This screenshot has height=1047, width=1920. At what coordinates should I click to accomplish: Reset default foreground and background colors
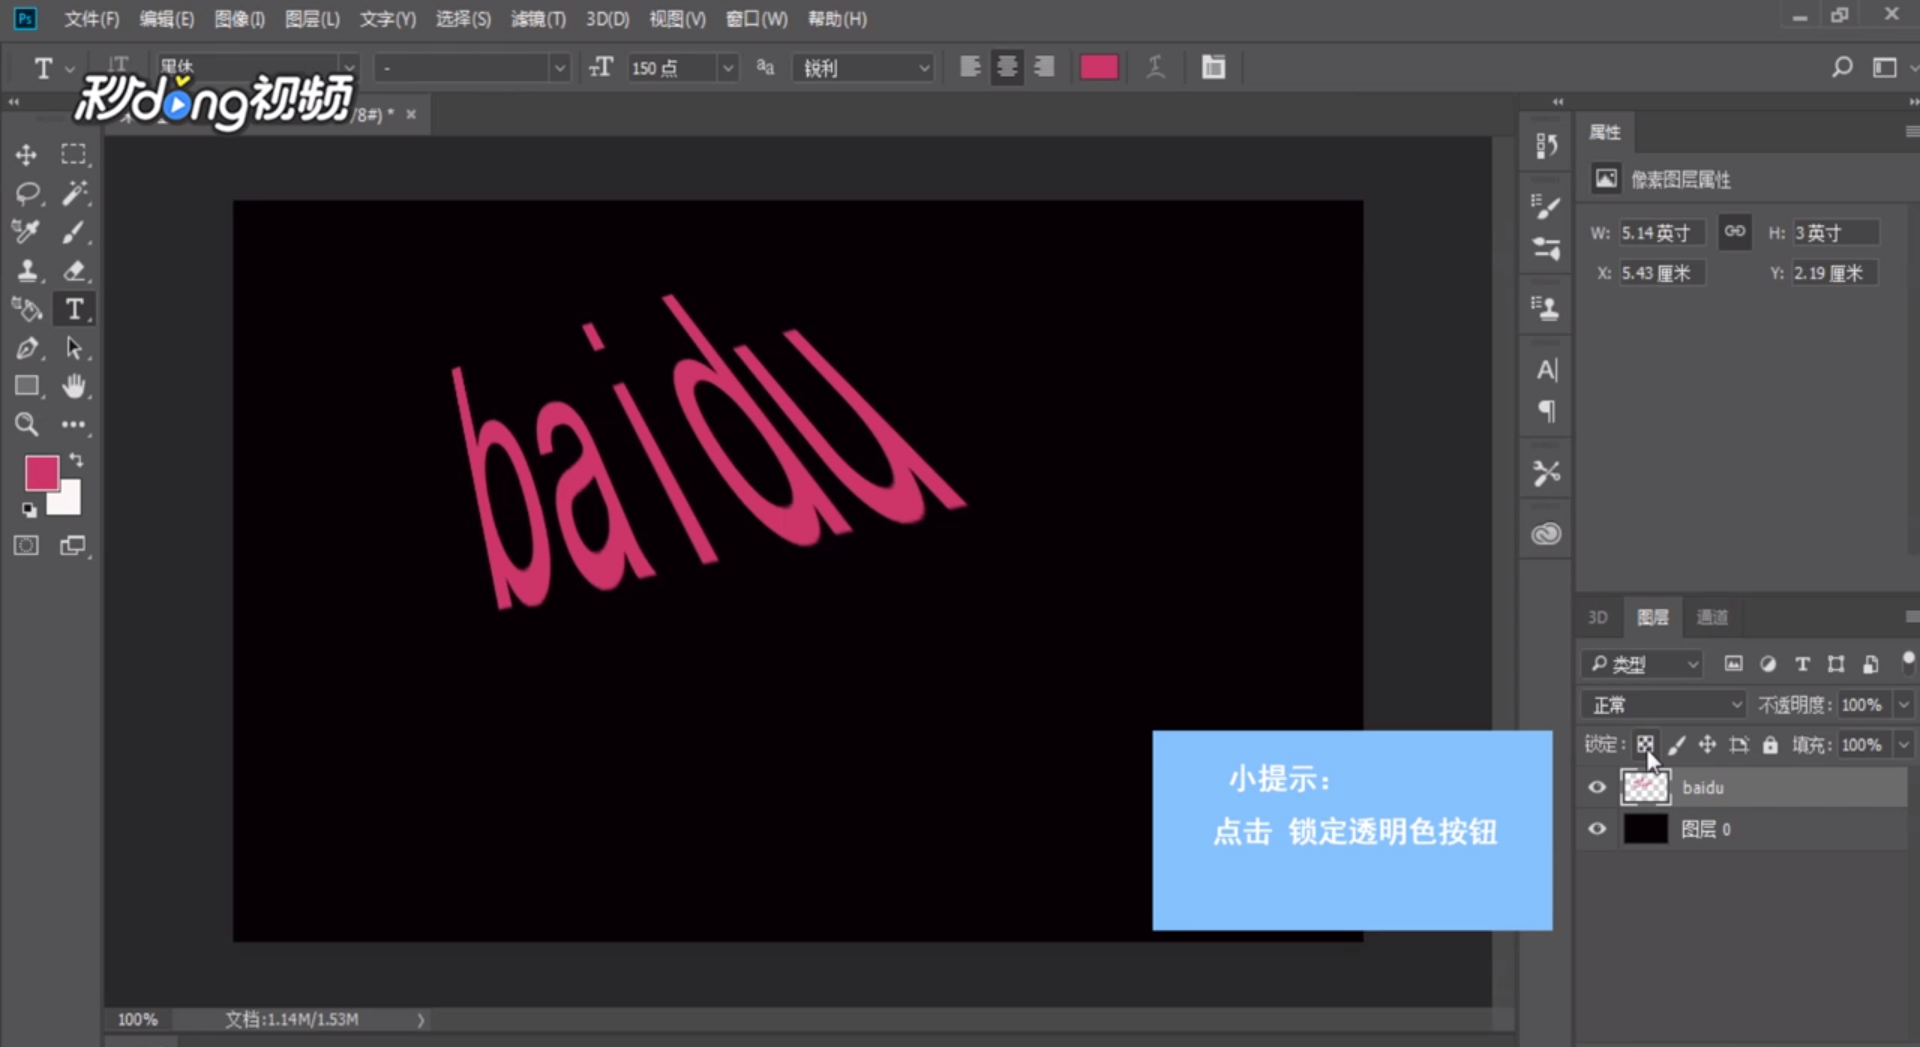[29, 510]
